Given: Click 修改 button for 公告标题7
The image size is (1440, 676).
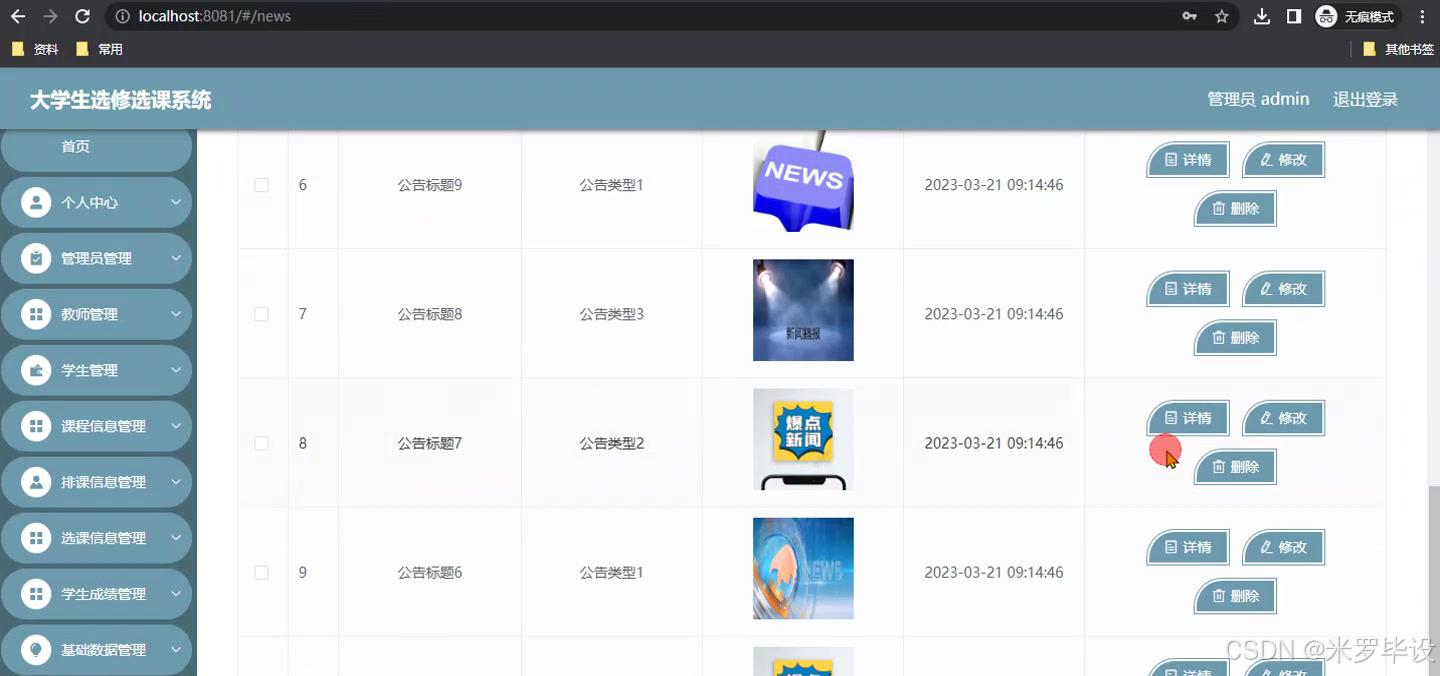Looking at the screenshot, I should point(1284,418).
